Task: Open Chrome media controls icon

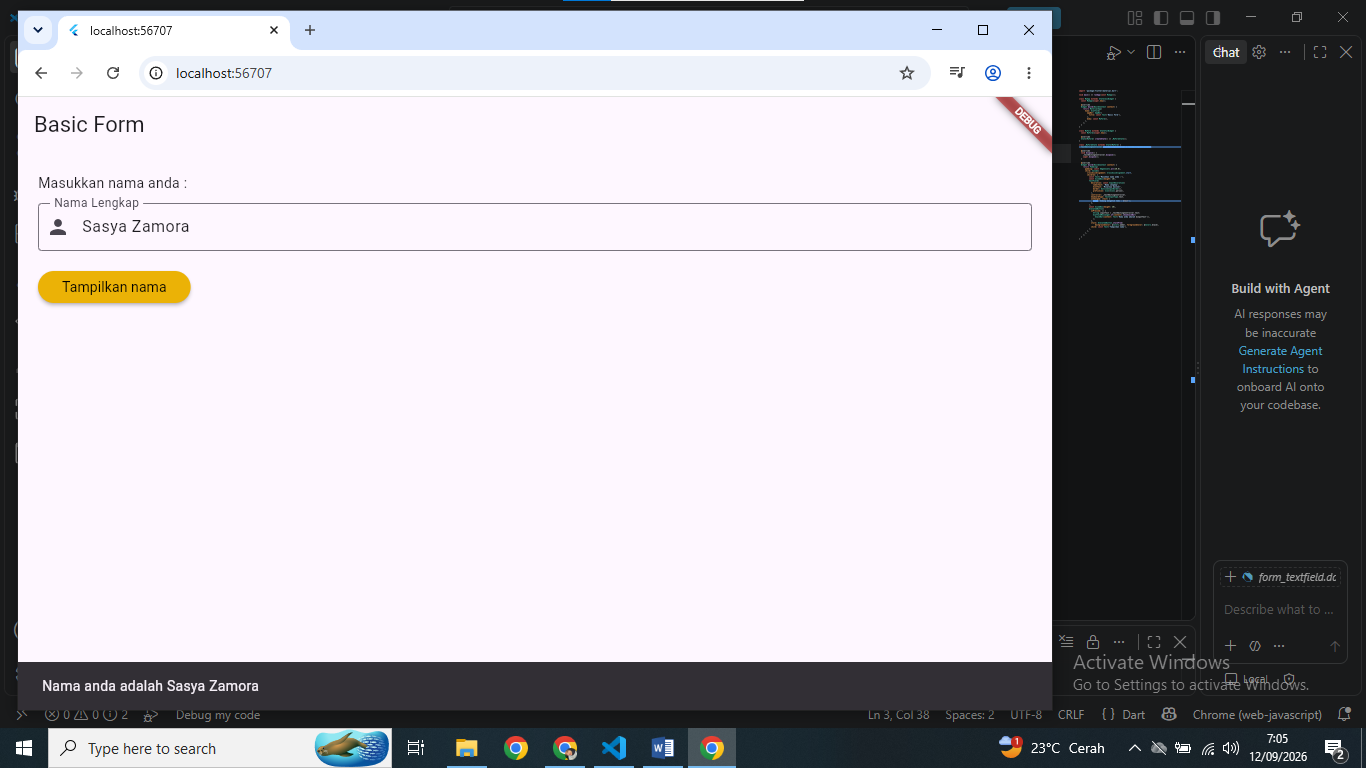Action: point(957,73)
